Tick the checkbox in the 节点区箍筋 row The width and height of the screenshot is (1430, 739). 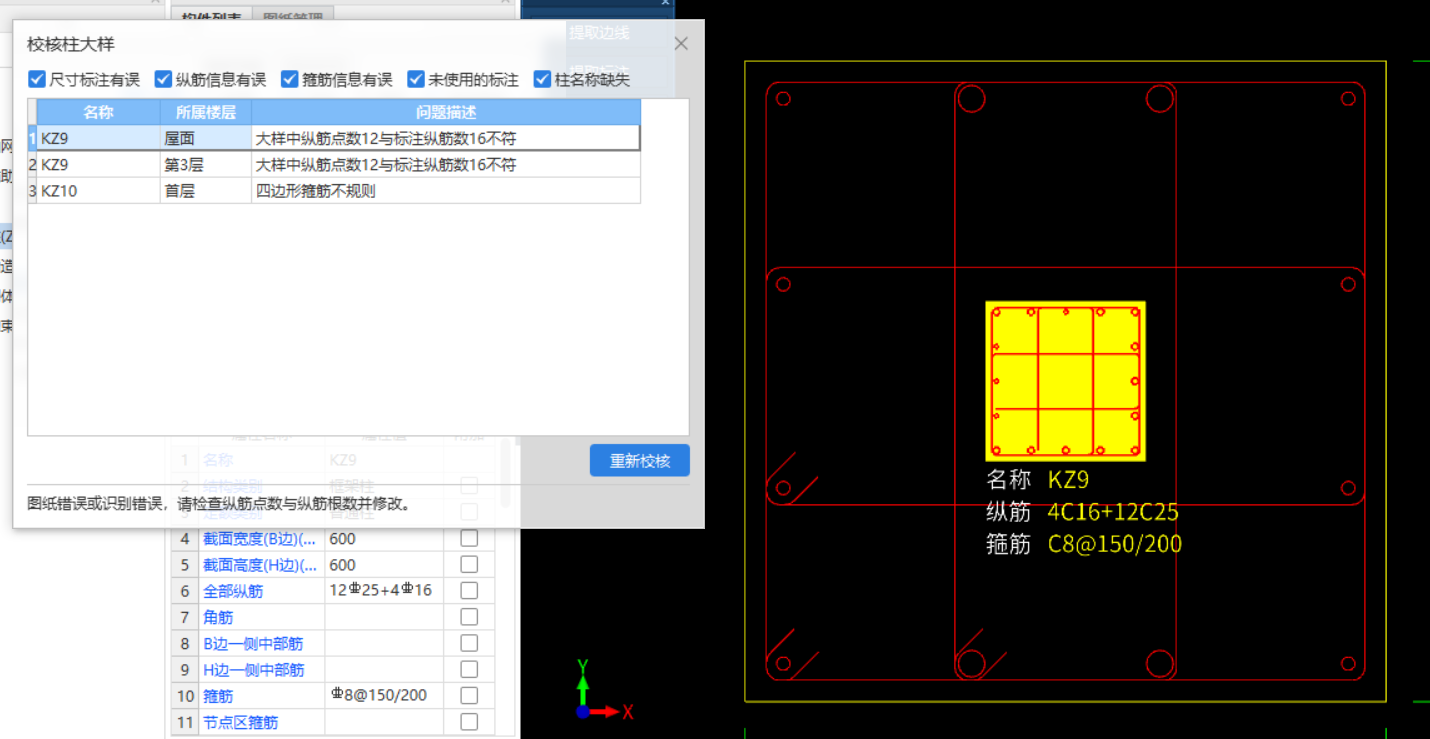469,721
